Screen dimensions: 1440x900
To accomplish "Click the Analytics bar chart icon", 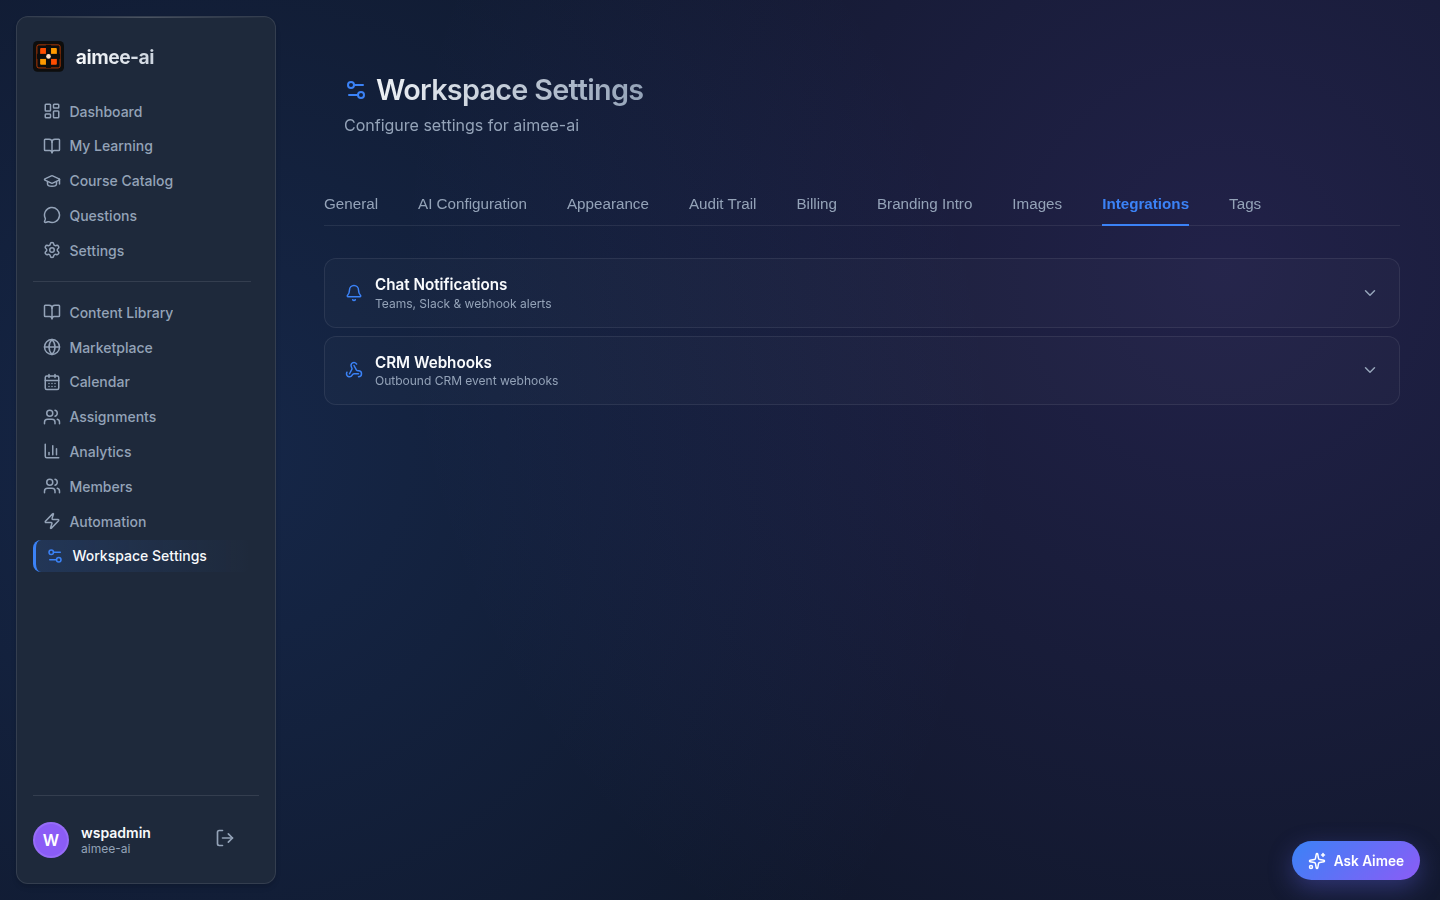I will [x=52, y=452].
